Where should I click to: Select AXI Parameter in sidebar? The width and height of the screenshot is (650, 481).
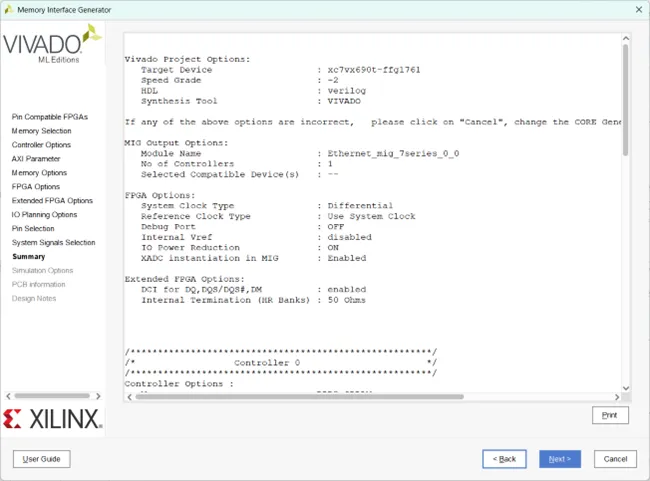36,159
